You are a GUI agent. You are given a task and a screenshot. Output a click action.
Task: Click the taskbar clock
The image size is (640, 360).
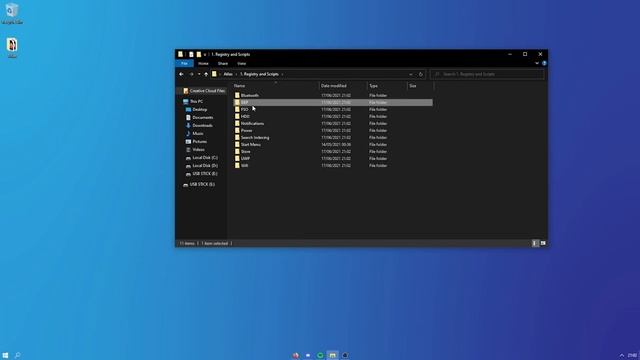633,356
